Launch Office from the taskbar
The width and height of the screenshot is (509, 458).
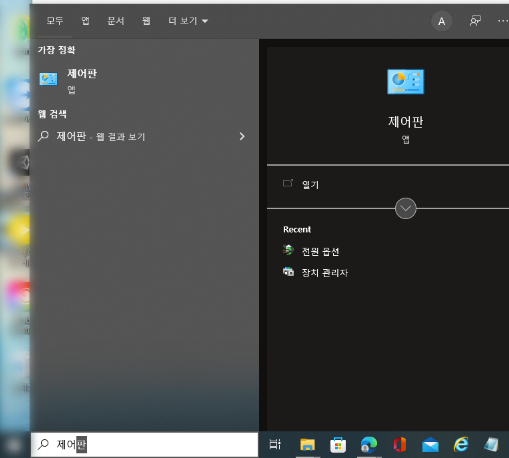coord(400,444)
